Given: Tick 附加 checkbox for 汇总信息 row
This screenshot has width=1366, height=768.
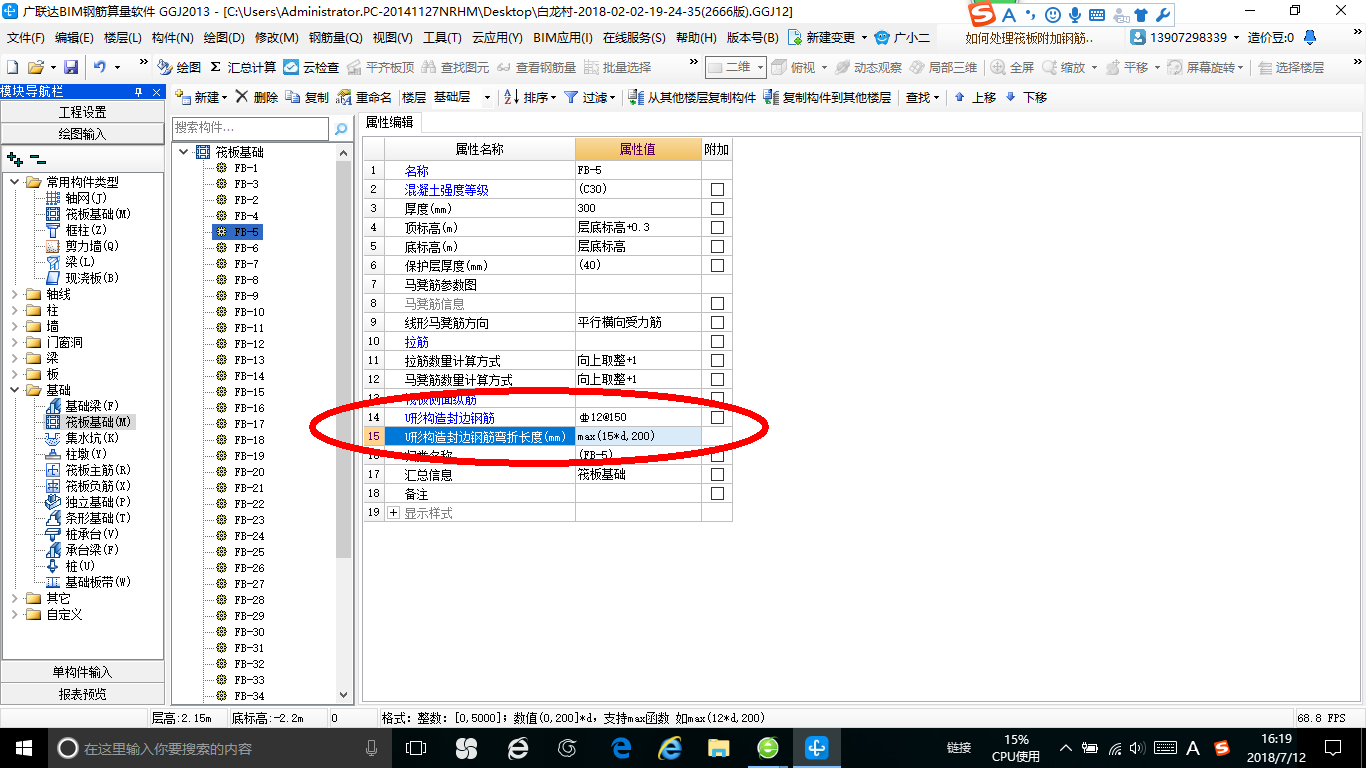Looking at the screenshot, I should (717, 474).
